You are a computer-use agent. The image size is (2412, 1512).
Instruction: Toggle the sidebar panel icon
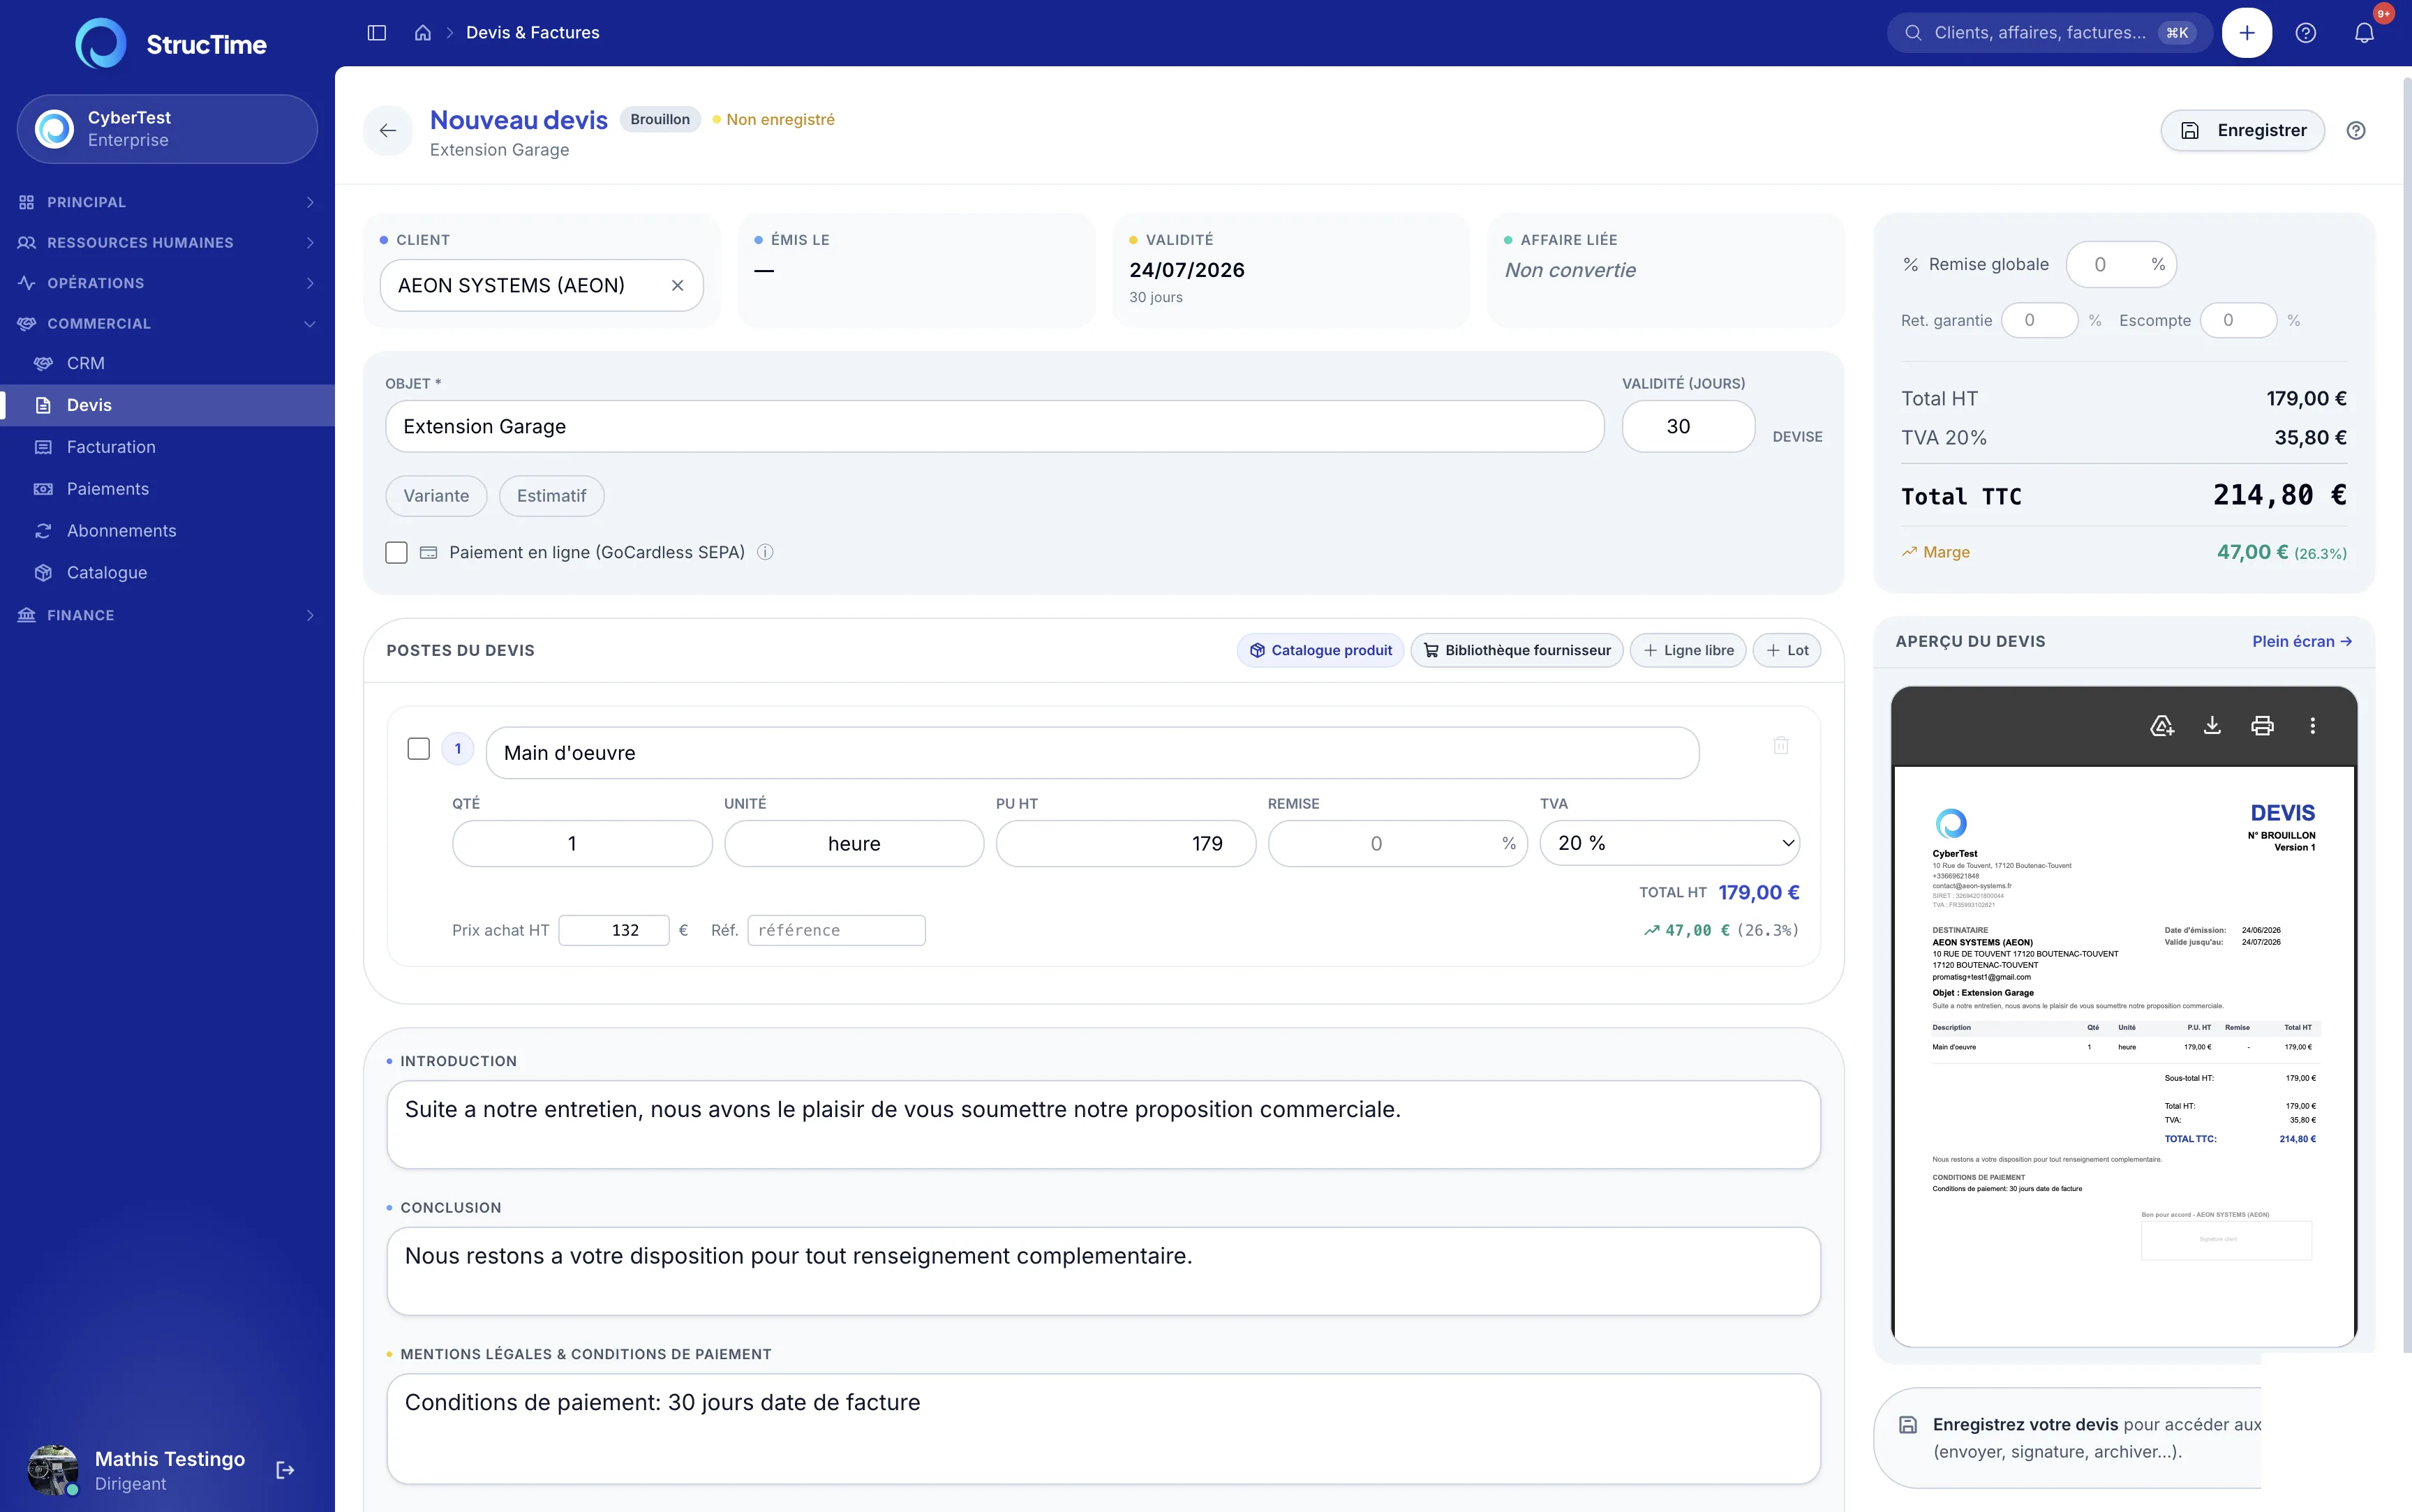(x=377, y=33)
